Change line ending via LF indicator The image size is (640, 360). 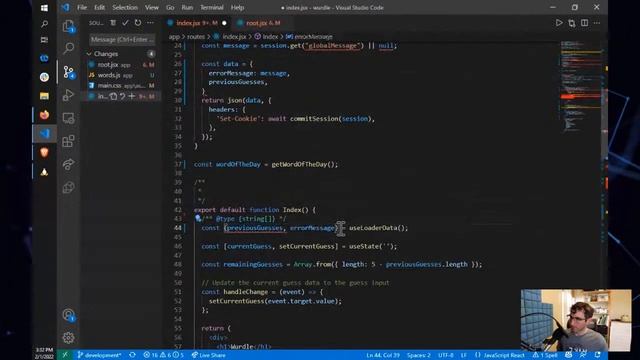(x=464, y=355)
